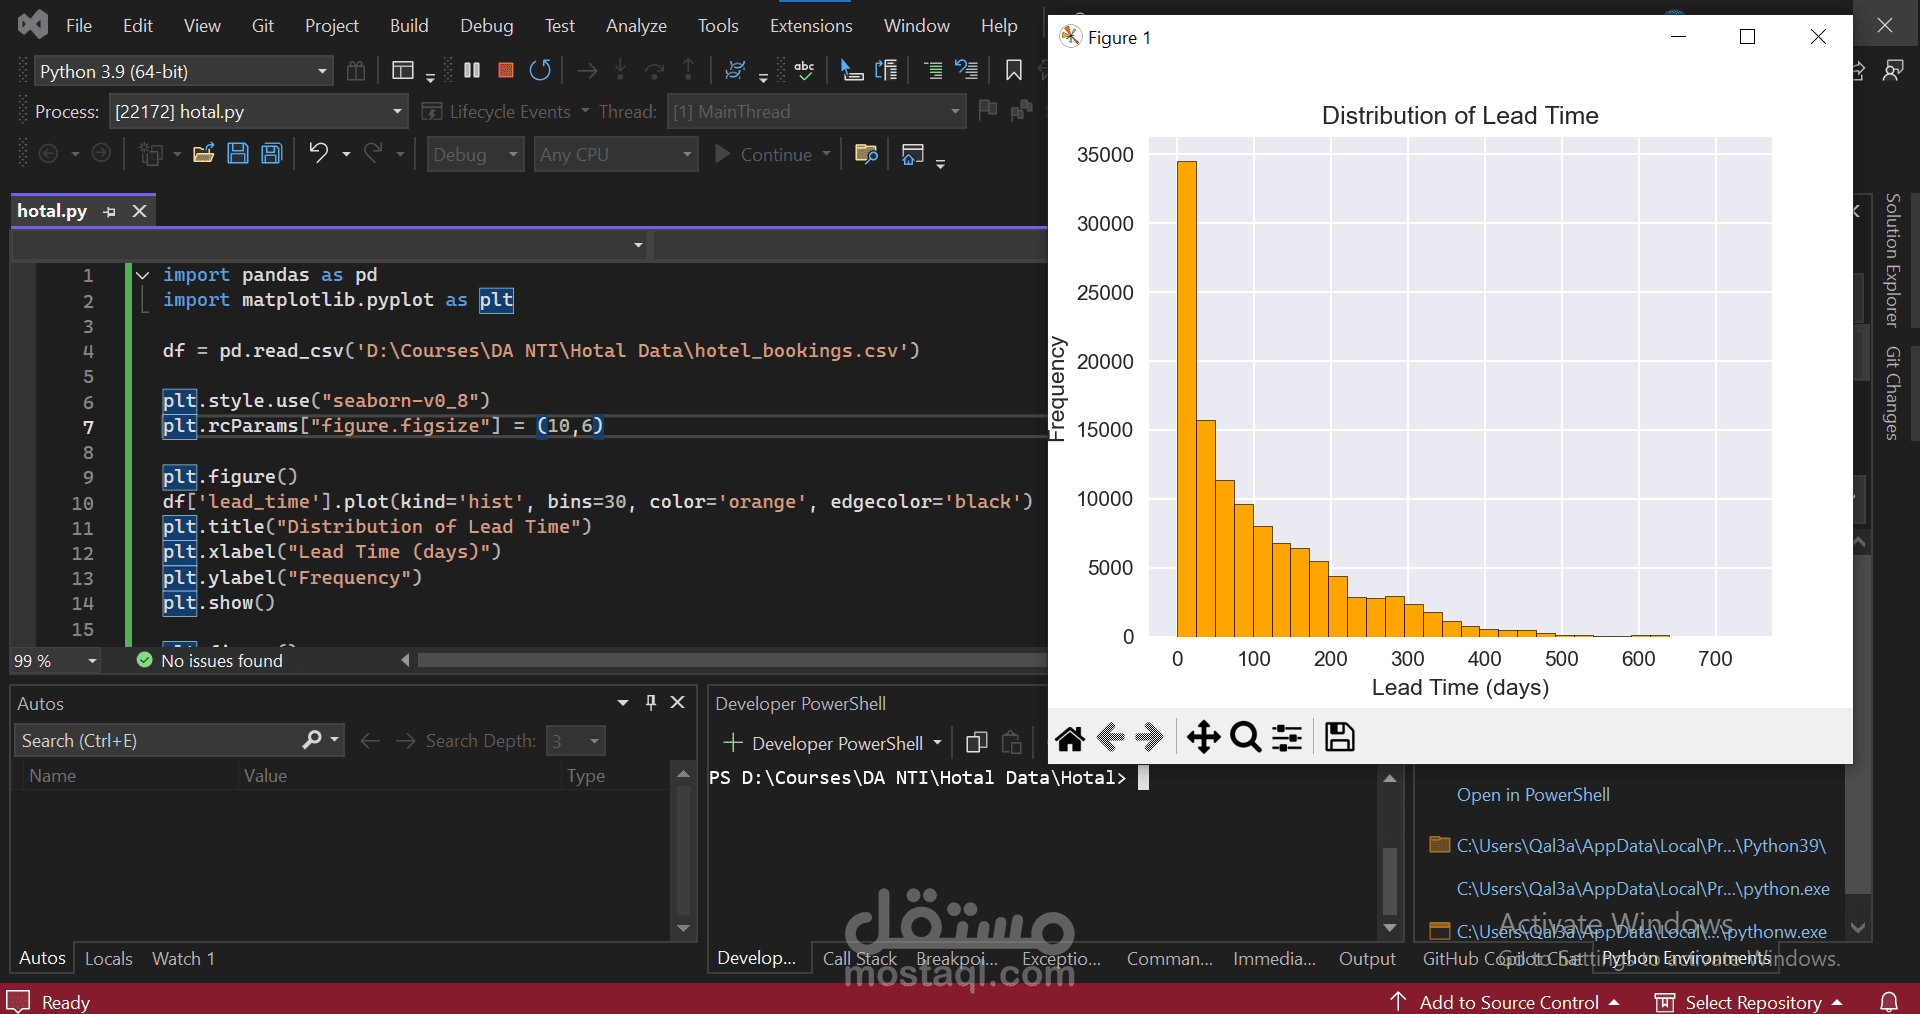Click the Save All toolbar icon
This screenshot has width=1920, height=1014.
(x=272, y=154)
